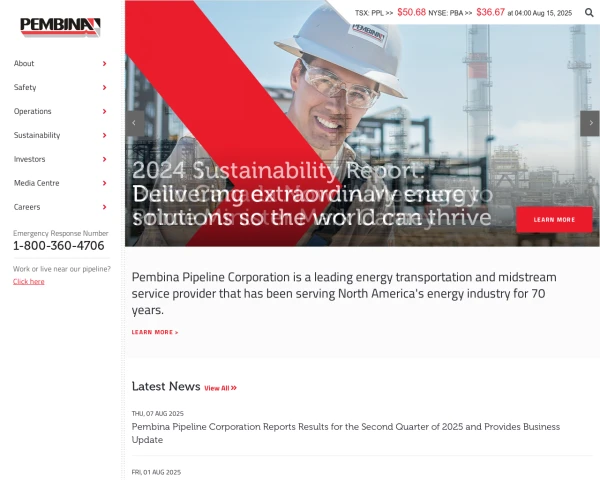Click the $50.68 share price
This screenshot has width=600, height=480.
pyautogui.click(x=411, y=12)
